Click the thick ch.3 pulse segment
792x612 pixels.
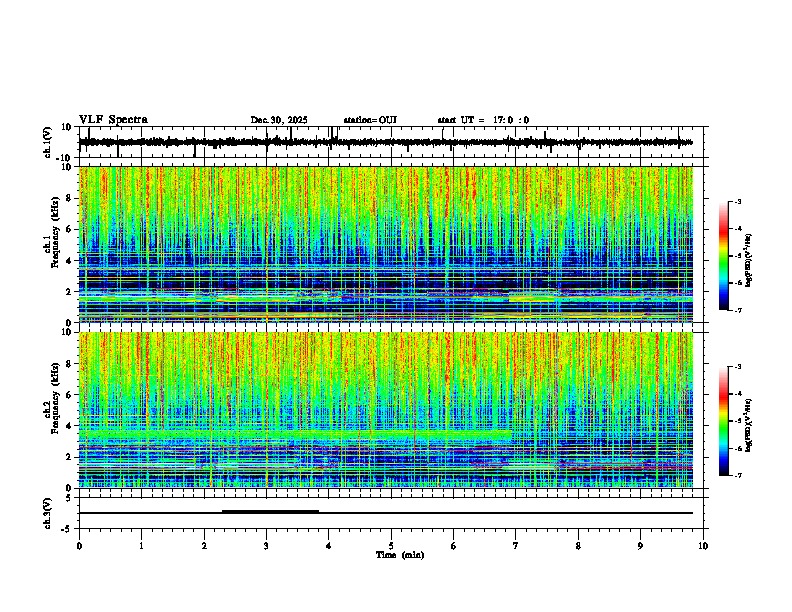[x=270, y=512]
